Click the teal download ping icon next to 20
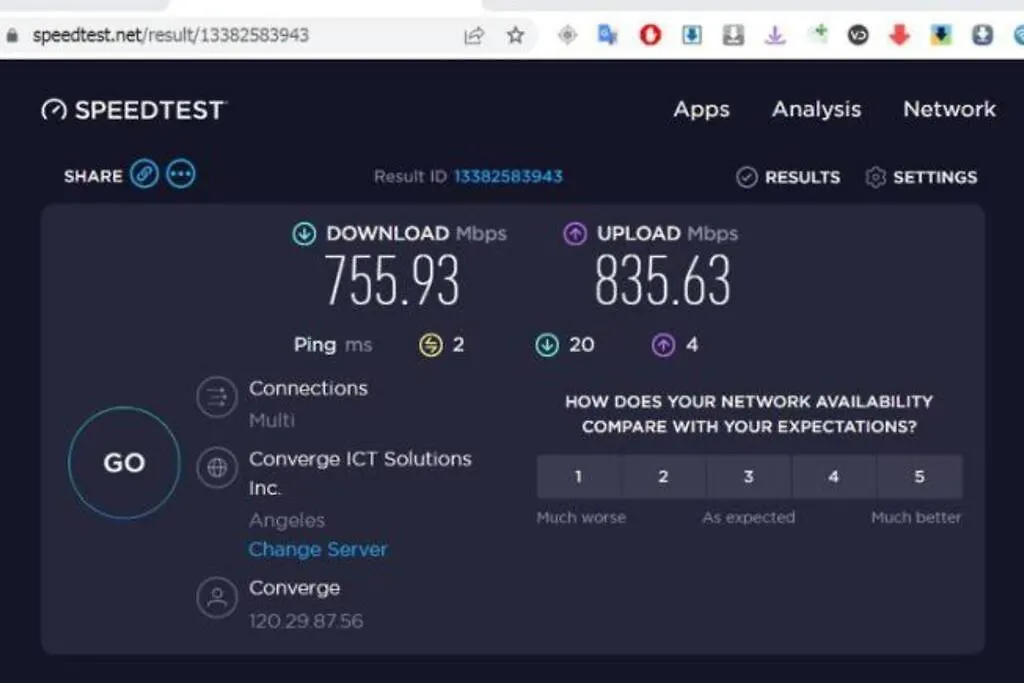Image resolution: width=1024 pixels, height=683 pixels. pyautogui.click(x=547, y=345)
